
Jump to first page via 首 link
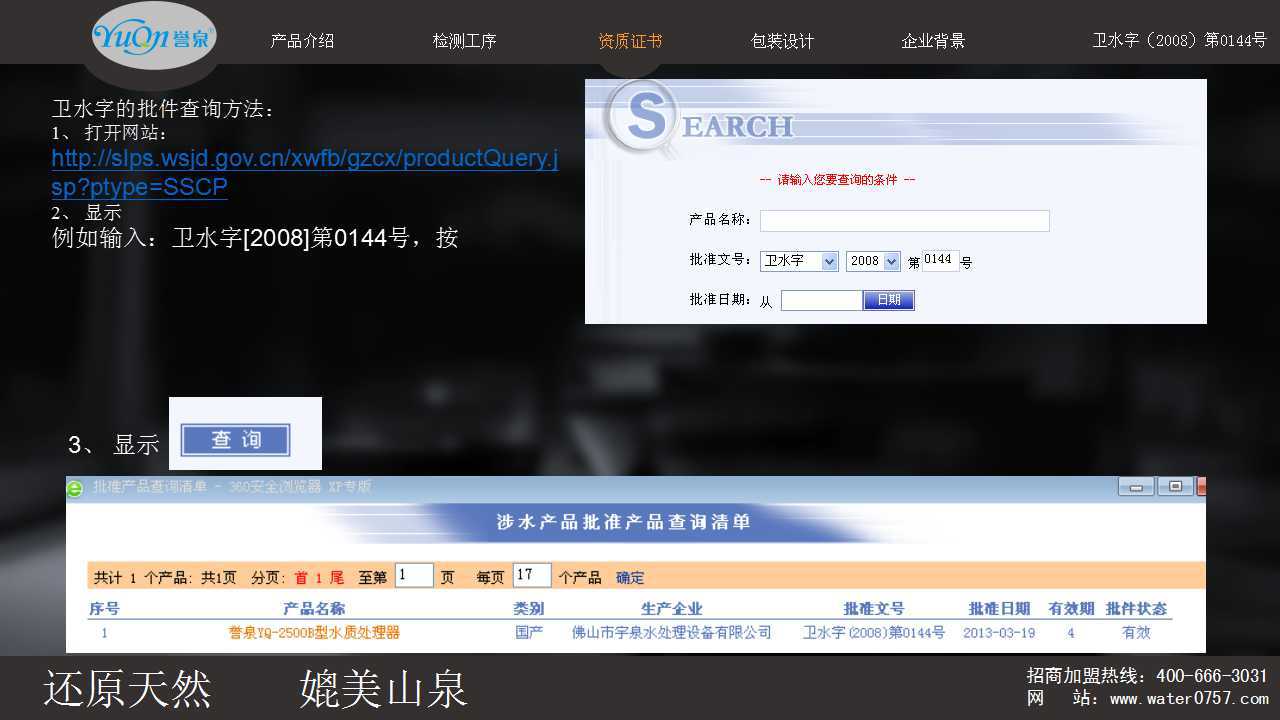(x=301, y=578)
